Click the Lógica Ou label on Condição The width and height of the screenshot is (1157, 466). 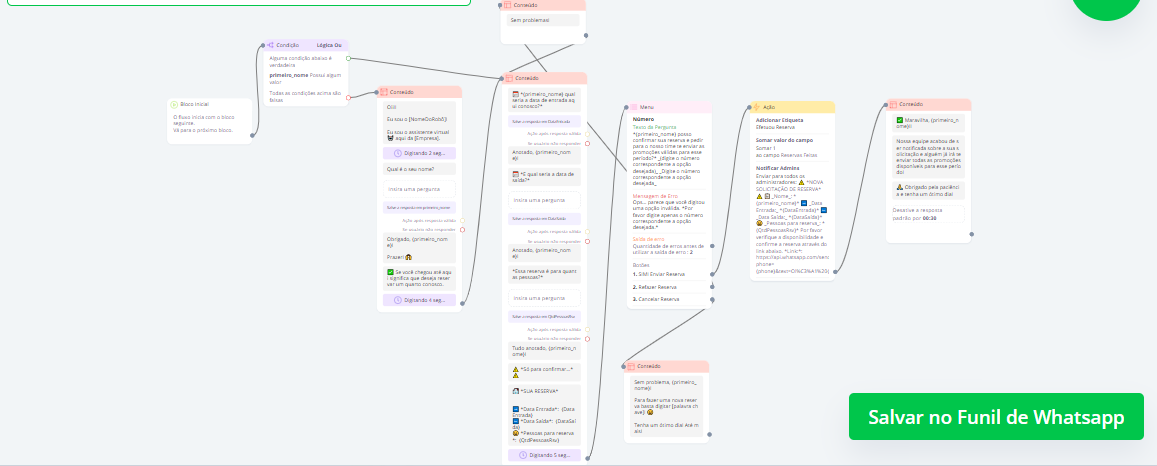click(329, 45)
